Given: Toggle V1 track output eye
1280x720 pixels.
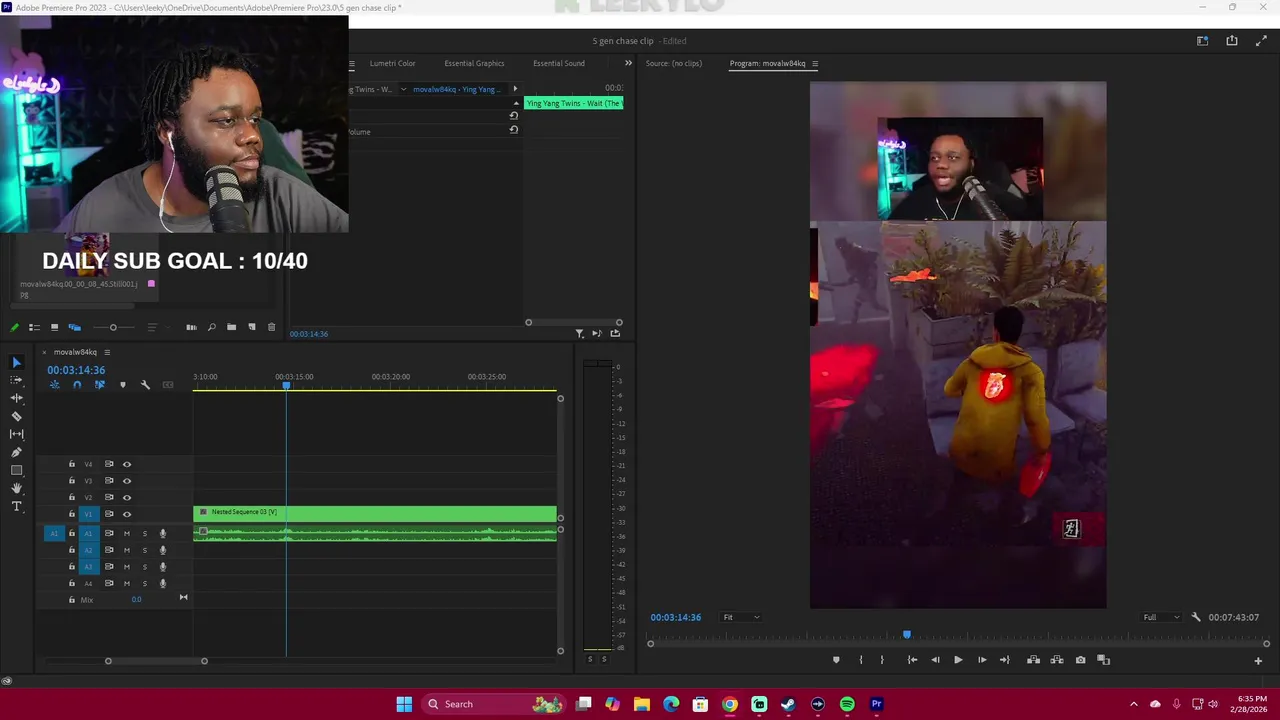Looking at the screenshot, I should (127, 514).
